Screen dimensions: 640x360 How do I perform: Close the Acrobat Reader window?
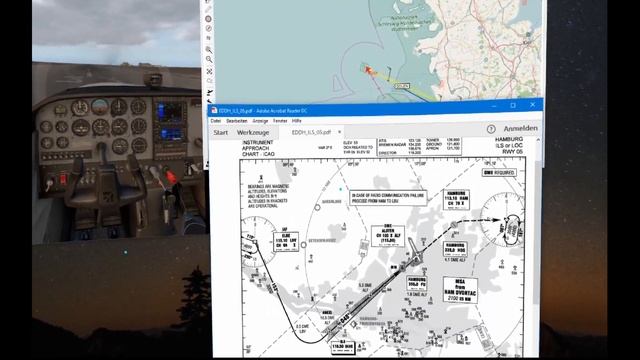point(533,104)
